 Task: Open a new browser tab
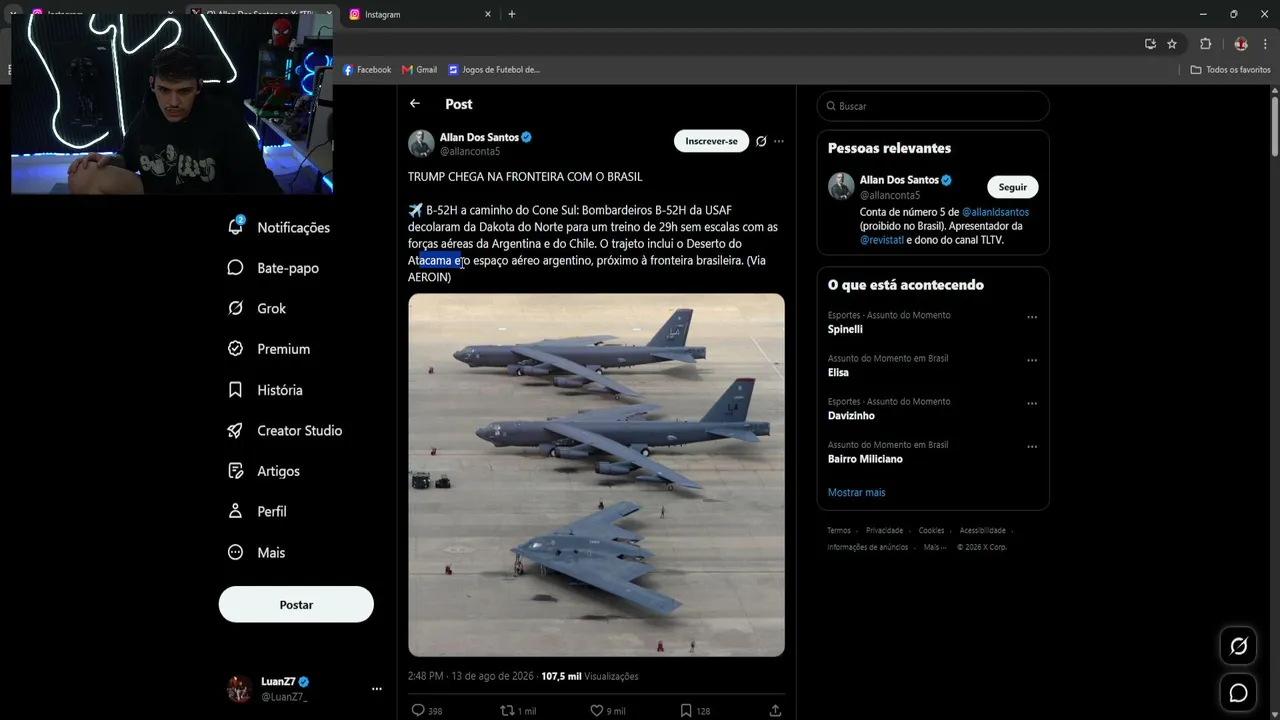512,14
